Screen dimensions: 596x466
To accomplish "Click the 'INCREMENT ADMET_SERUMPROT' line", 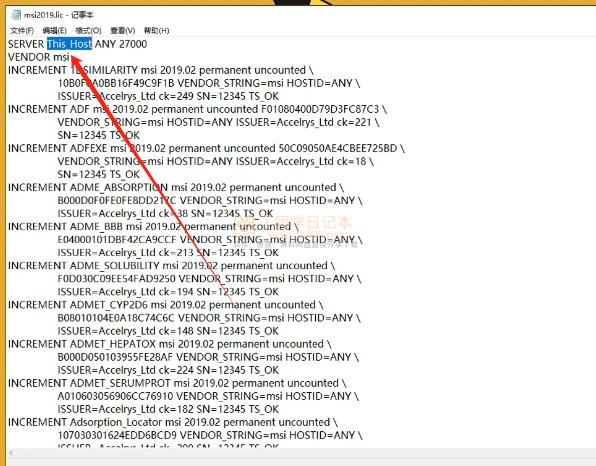I will [177, 383].
